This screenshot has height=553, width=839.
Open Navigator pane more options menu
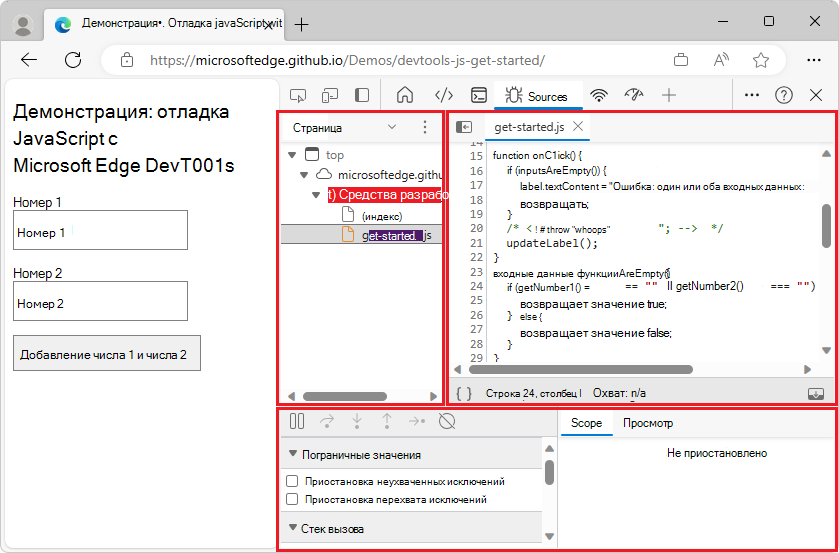coord(425,127)
